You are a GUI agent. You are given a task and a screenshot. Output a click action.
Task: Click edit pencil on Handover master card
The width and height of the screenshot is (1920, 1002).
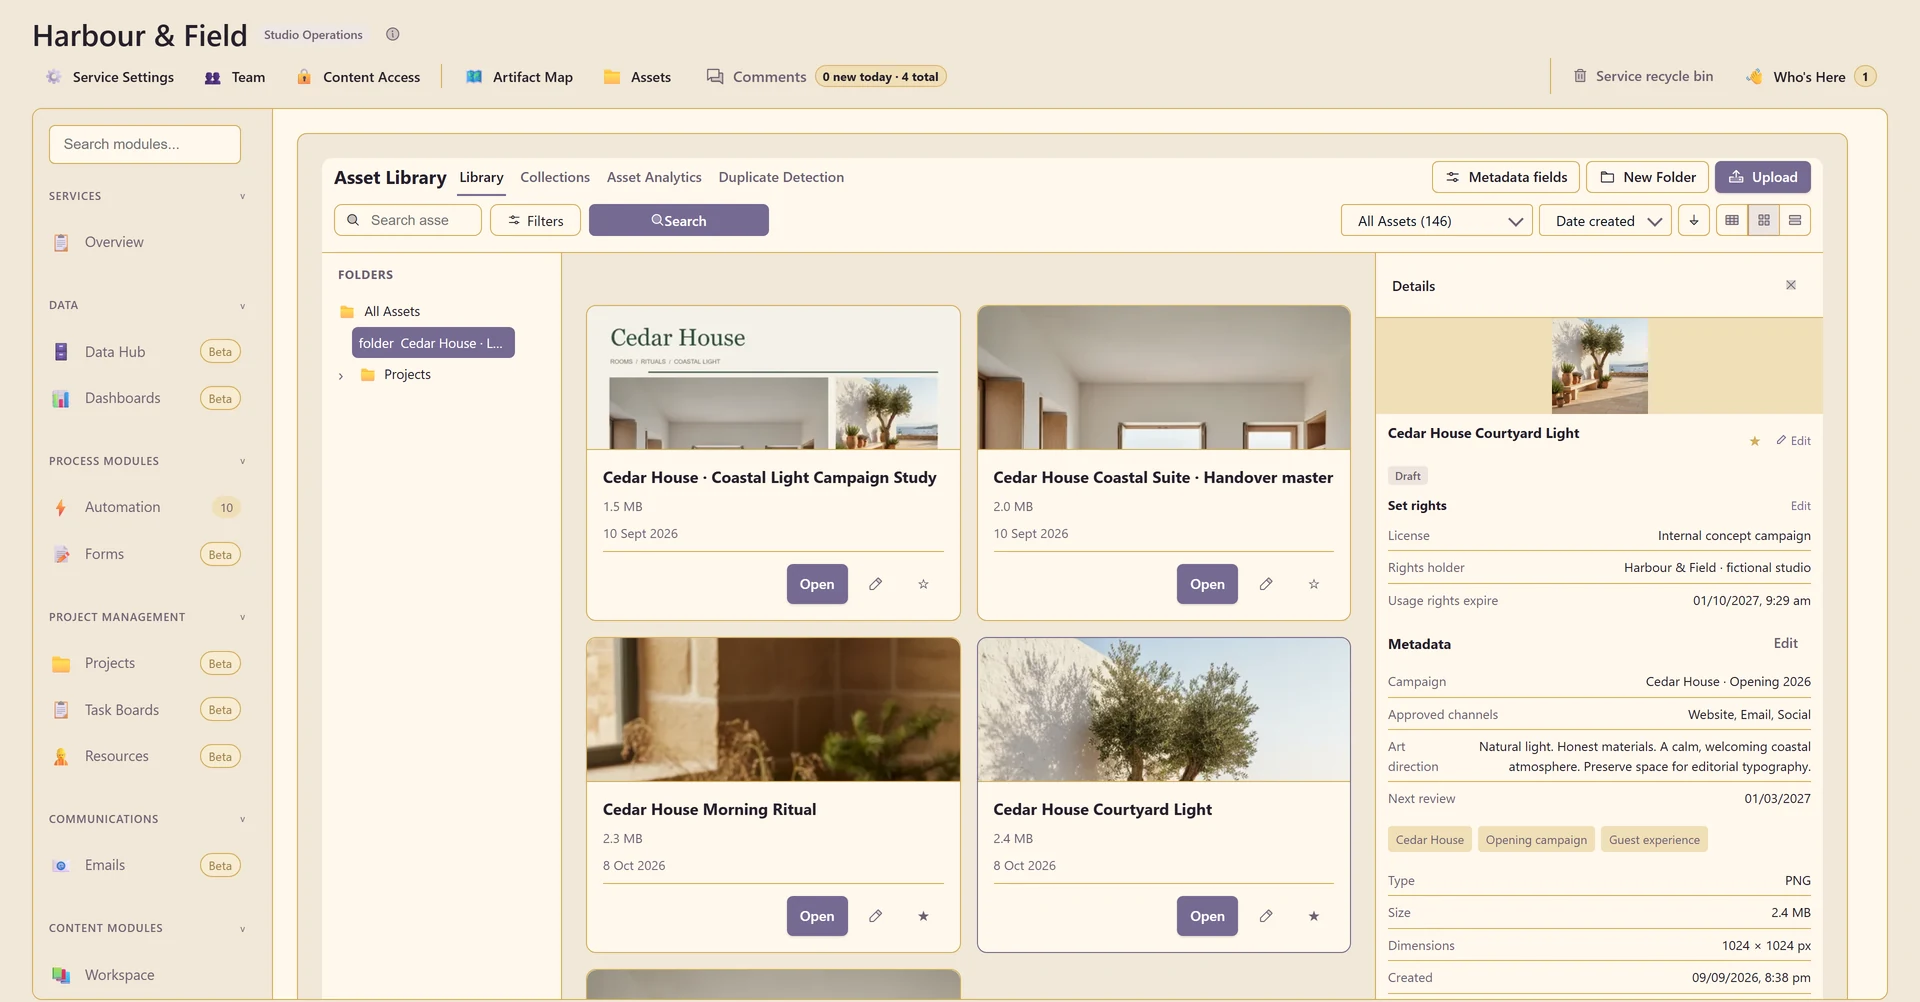1266,584
